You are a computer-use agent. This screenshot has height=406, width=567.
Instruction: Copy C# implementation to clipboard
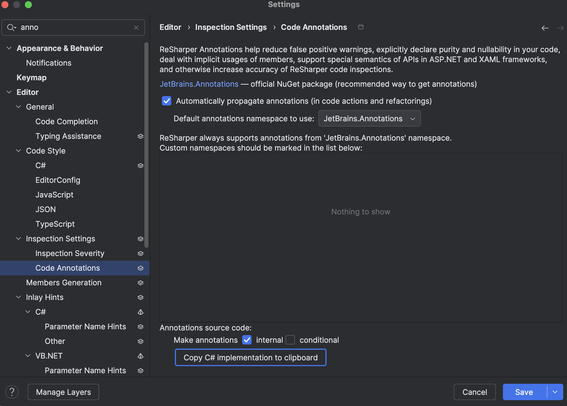pos(251,358)
